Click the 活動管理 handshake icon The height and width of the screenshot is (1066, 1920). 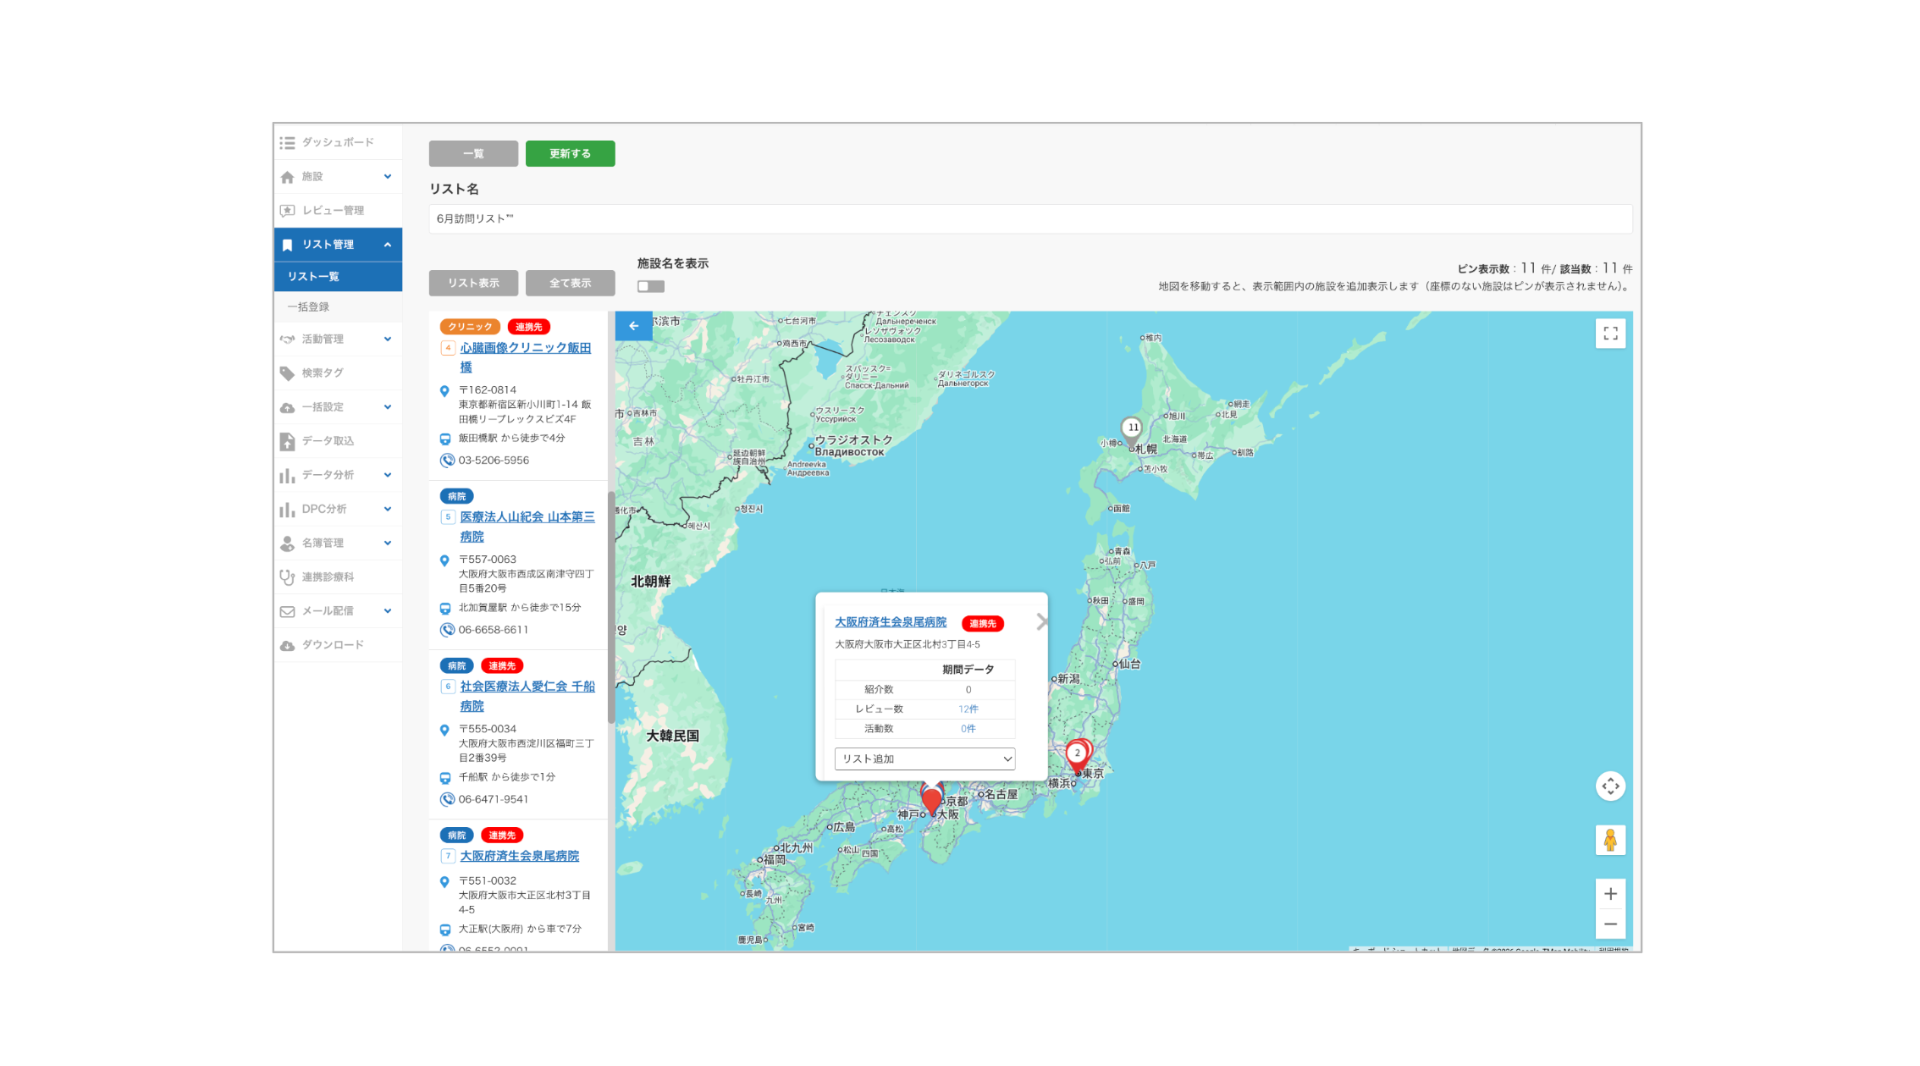pos(287,339)
